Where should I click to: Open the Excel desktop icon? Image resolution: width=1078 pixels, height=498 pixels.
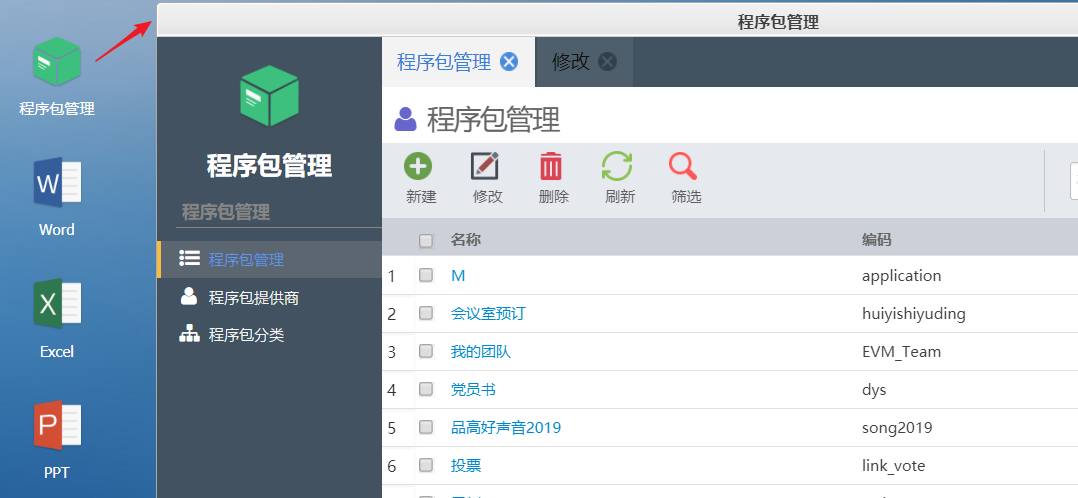coord(57,305)
